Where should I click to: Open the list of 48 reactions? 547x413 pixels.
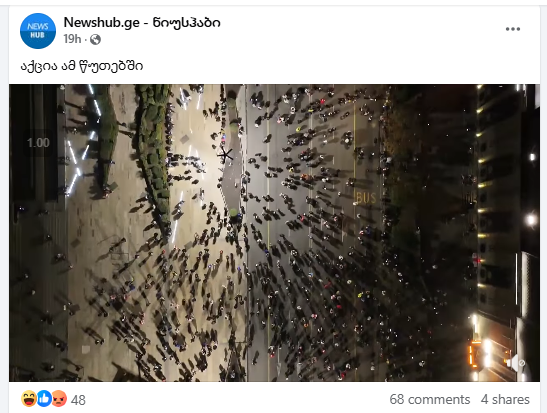coord(78,400)
